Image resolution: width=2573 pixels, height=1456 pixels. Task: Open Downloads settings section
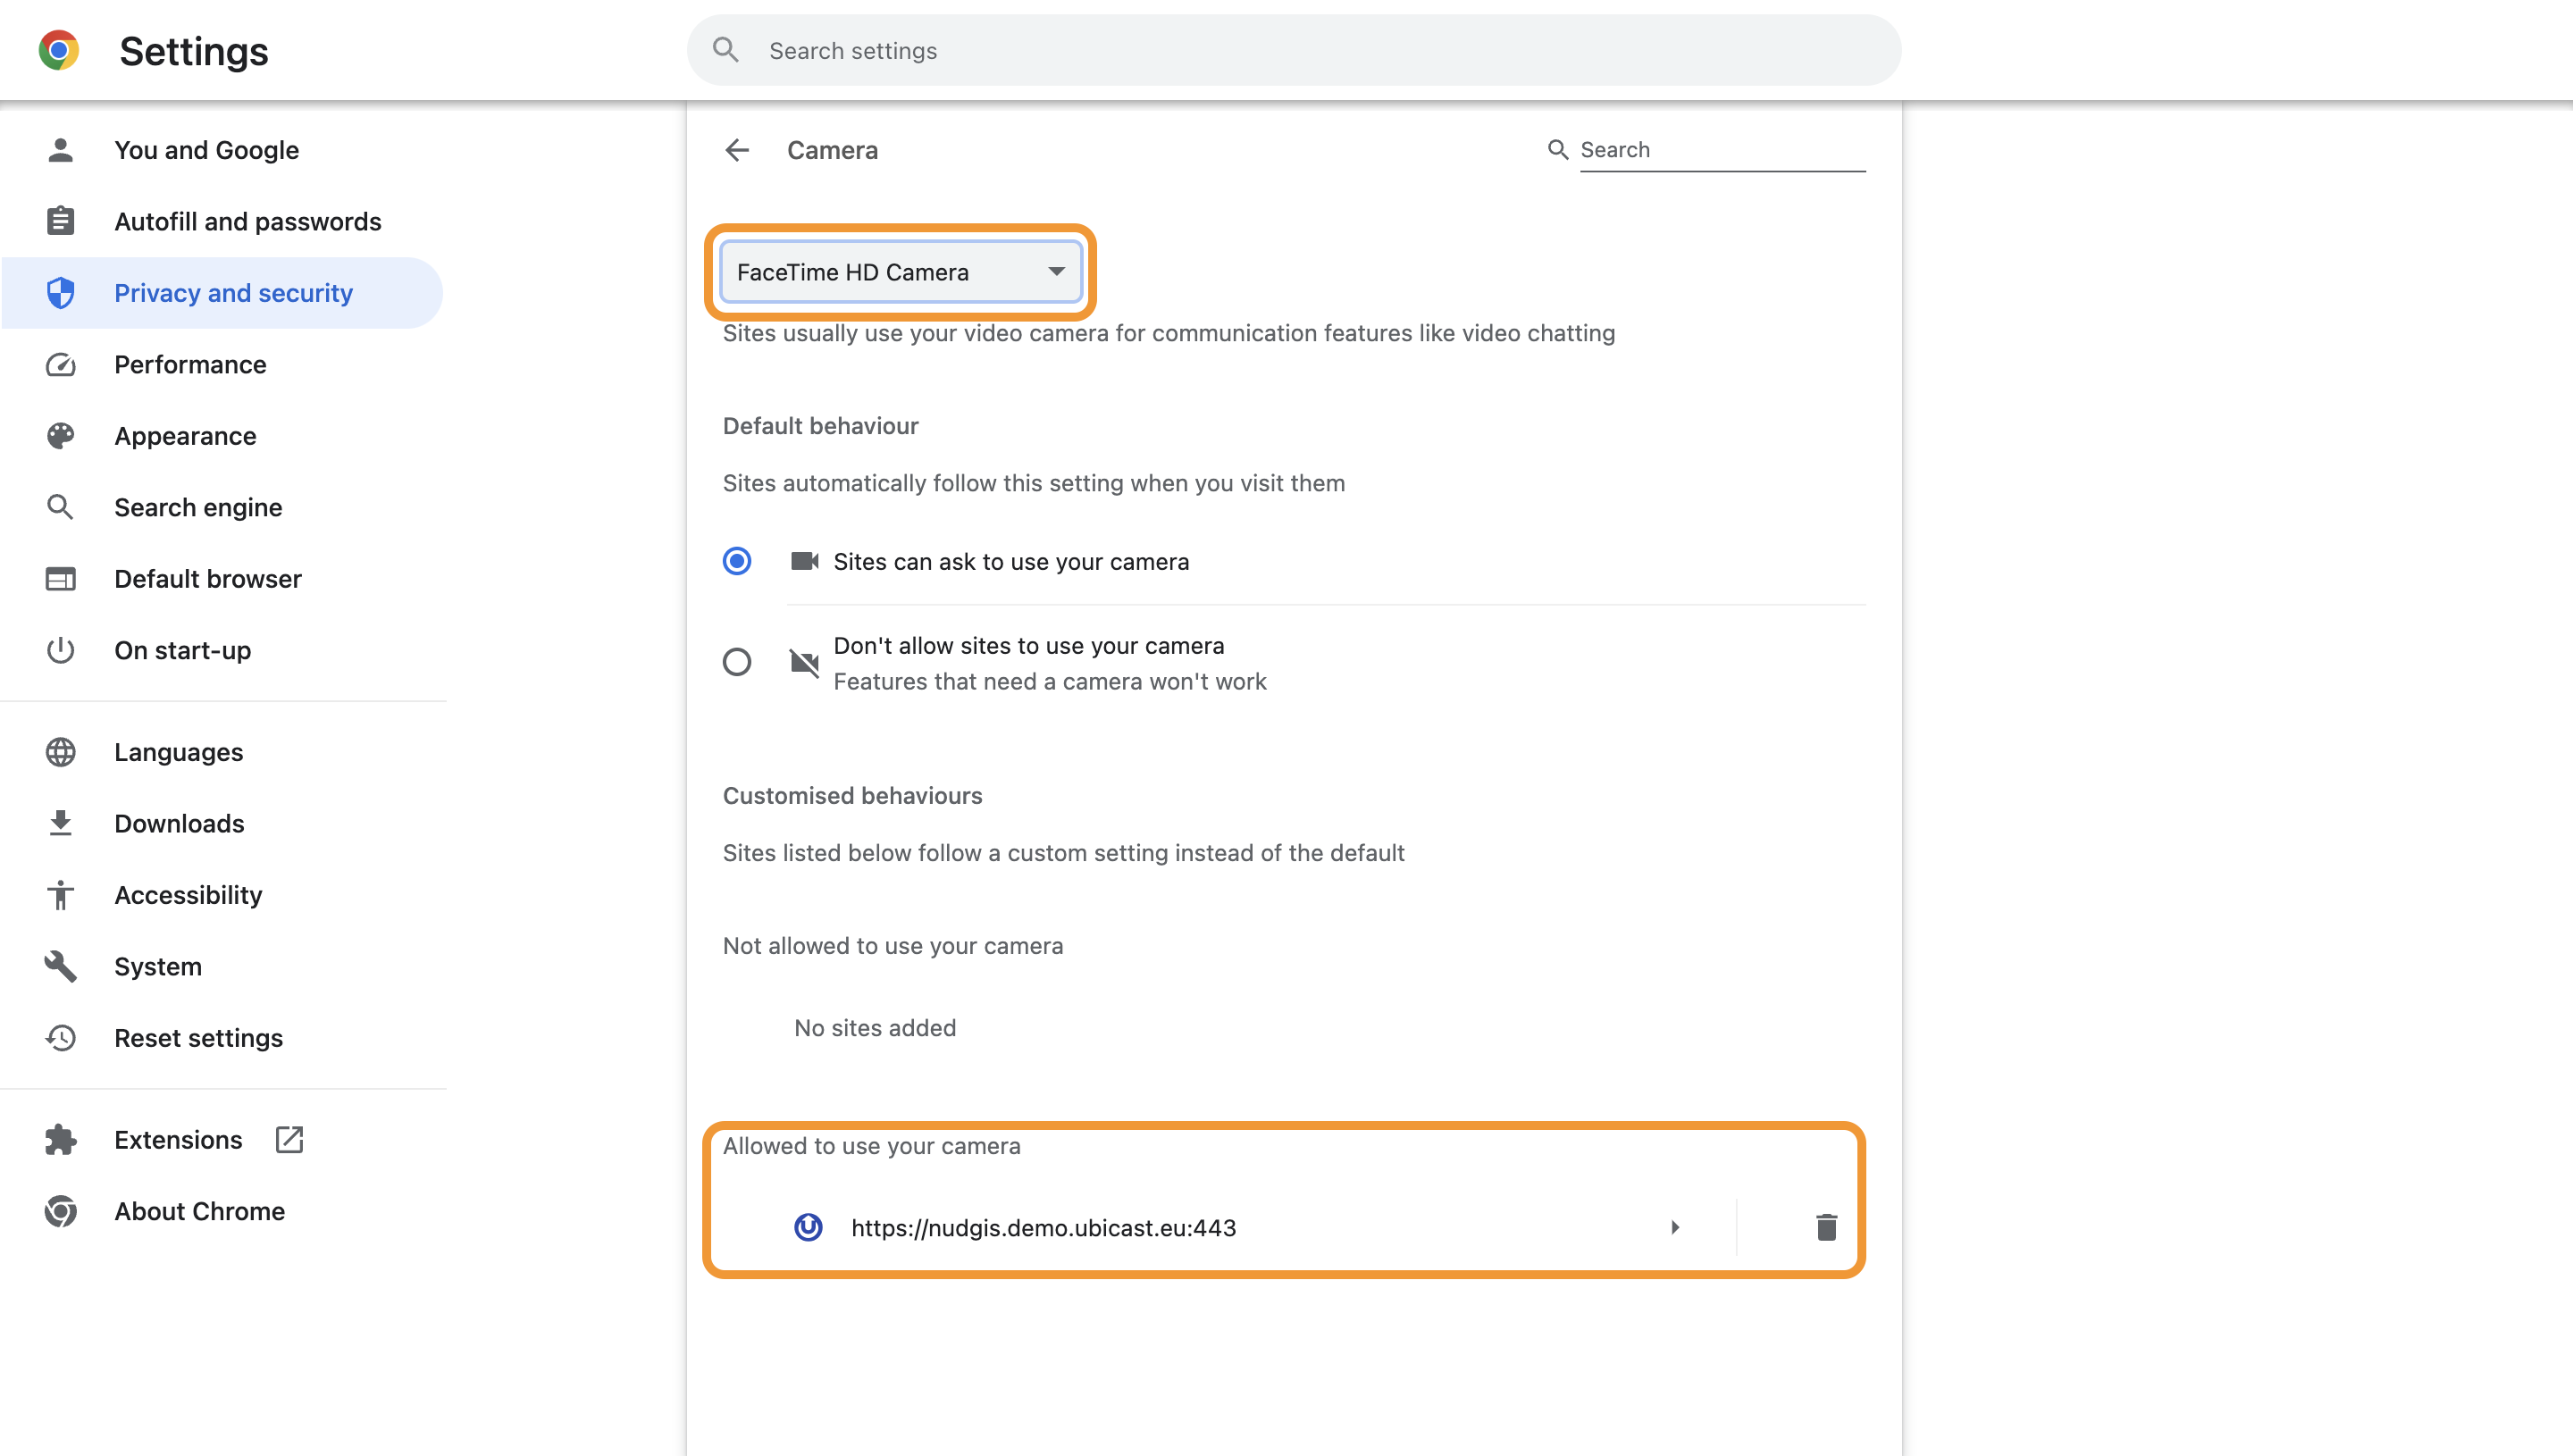coord(222,823)
